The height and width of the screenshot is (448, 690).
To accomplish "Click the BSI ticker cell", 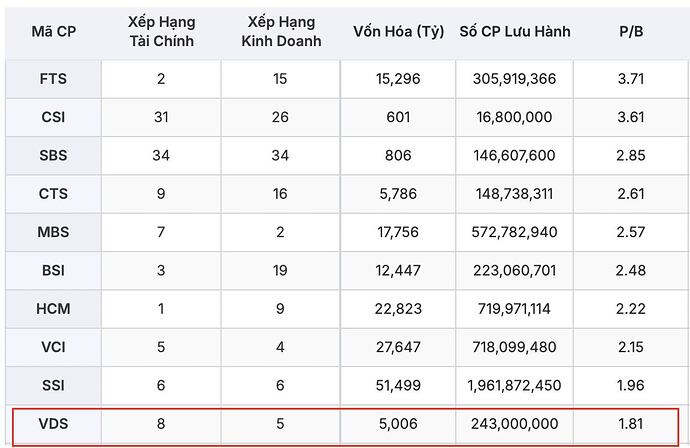I will pyautogui.click(x=53, y=271).
